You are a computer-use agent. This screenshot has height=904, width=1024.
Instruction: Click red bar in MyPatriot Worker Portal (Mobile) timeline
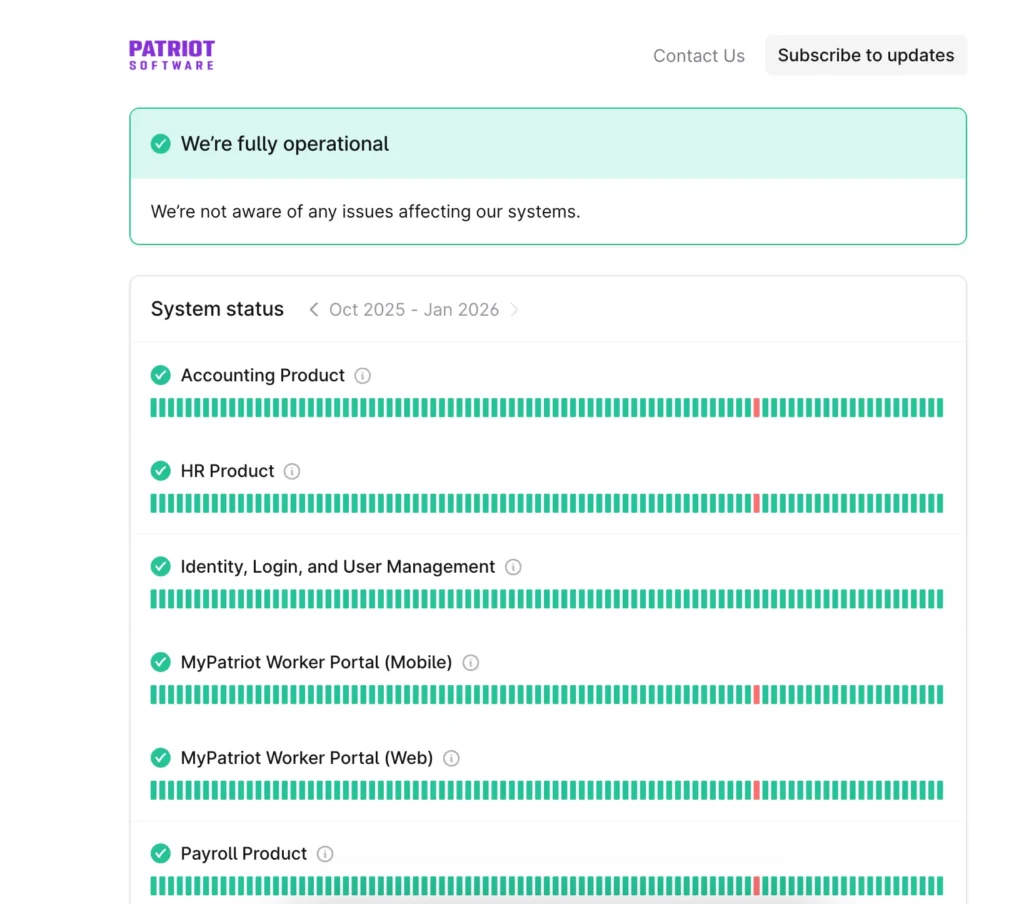click(757, 694)
